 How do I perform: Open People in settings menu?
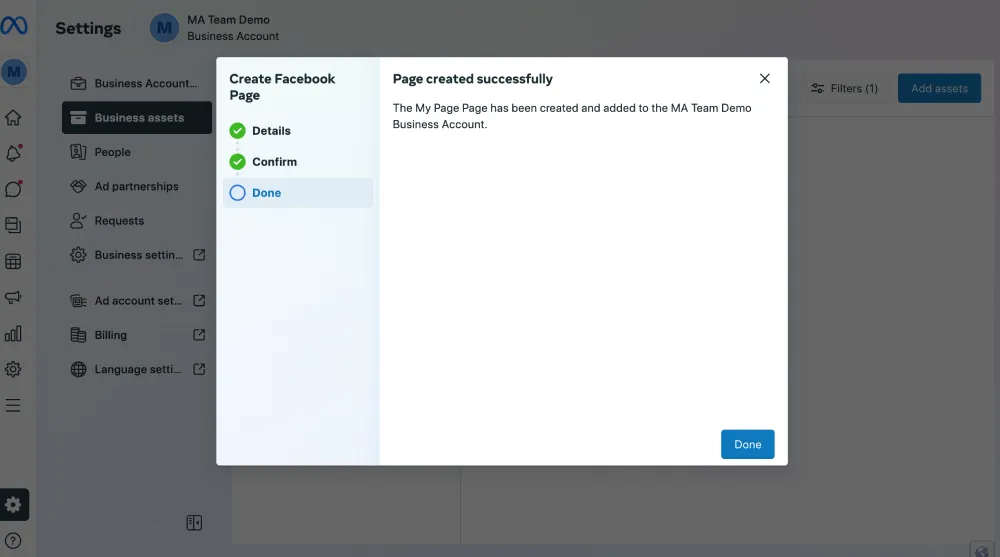112,152
